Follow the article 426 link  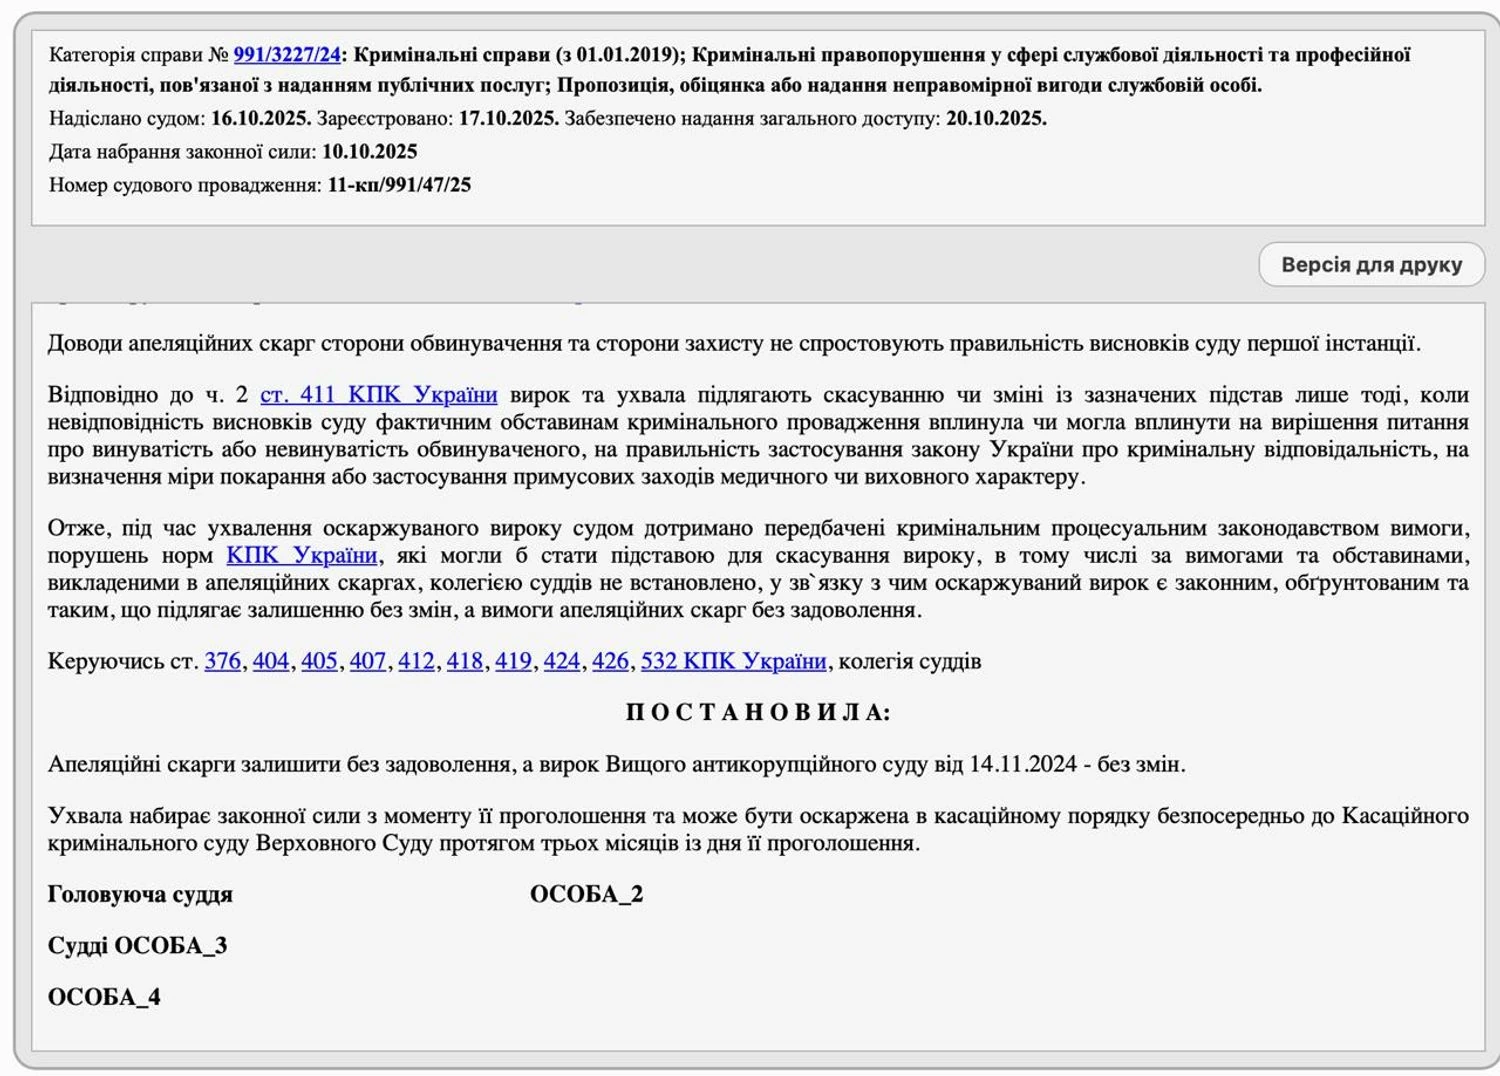[610, 661]
